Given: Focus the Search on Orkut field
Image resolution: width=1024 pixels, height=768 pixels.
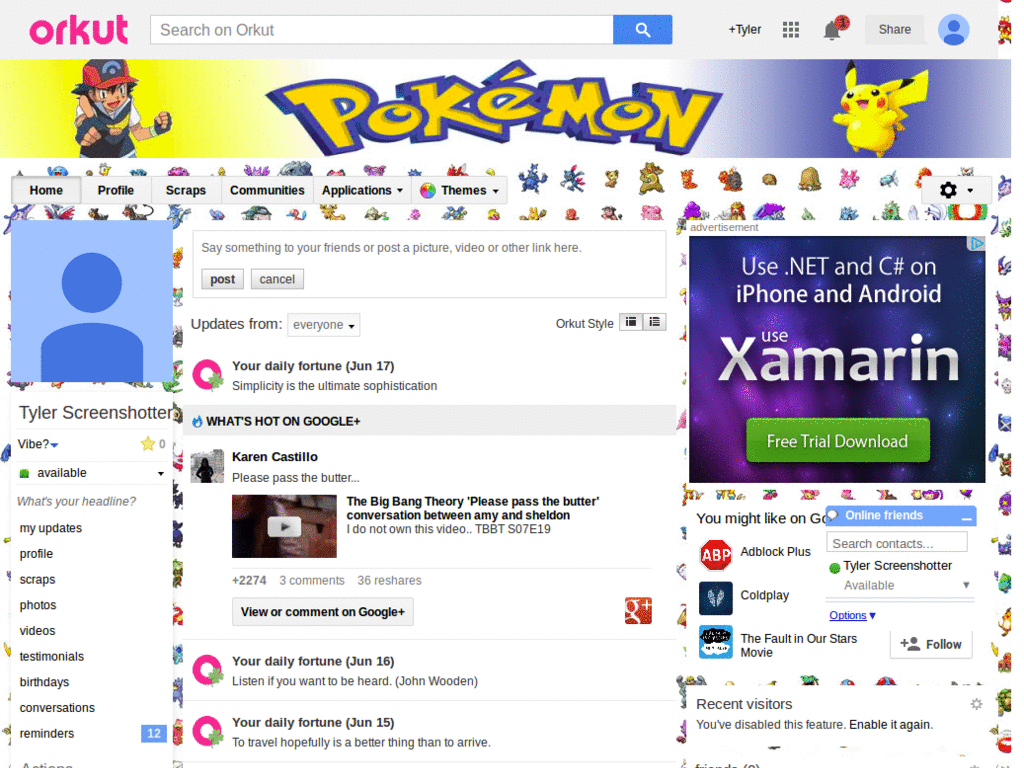Looking at the screenshot, I should click(x=382, y=30).
